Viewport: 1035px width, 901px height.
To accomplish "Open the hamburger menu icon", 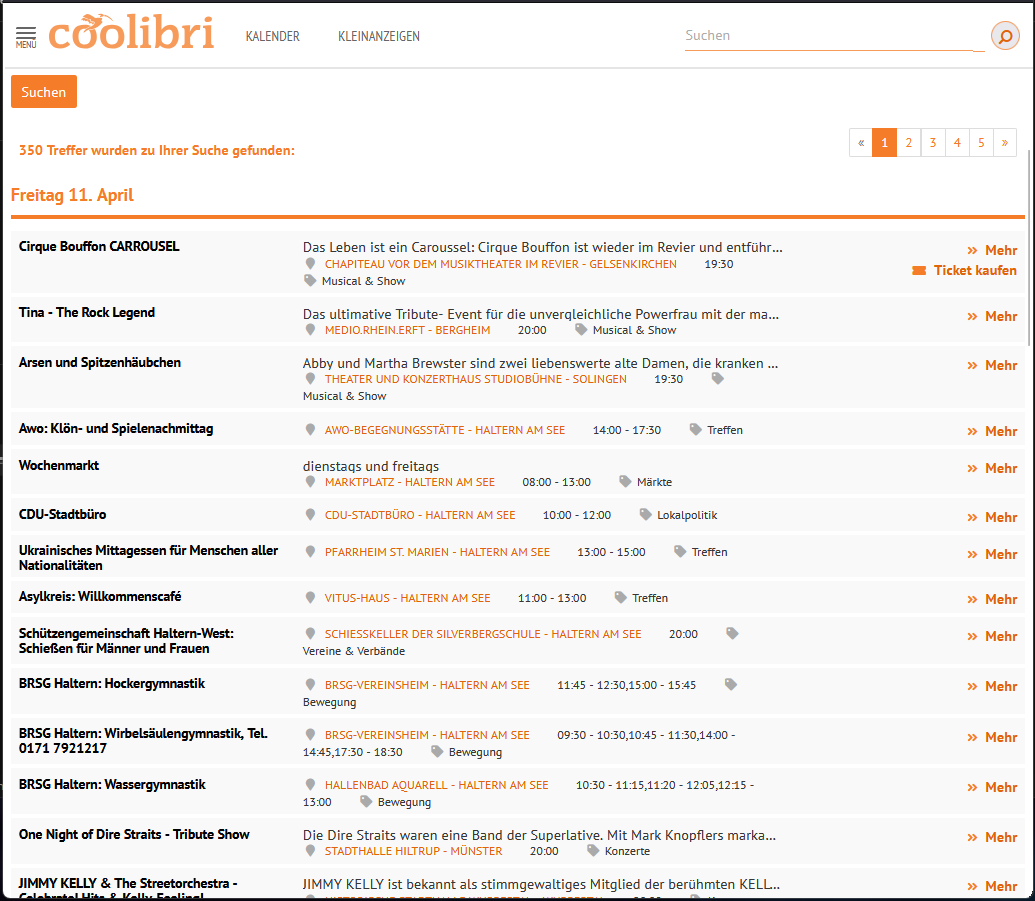I will click(26, 37).
